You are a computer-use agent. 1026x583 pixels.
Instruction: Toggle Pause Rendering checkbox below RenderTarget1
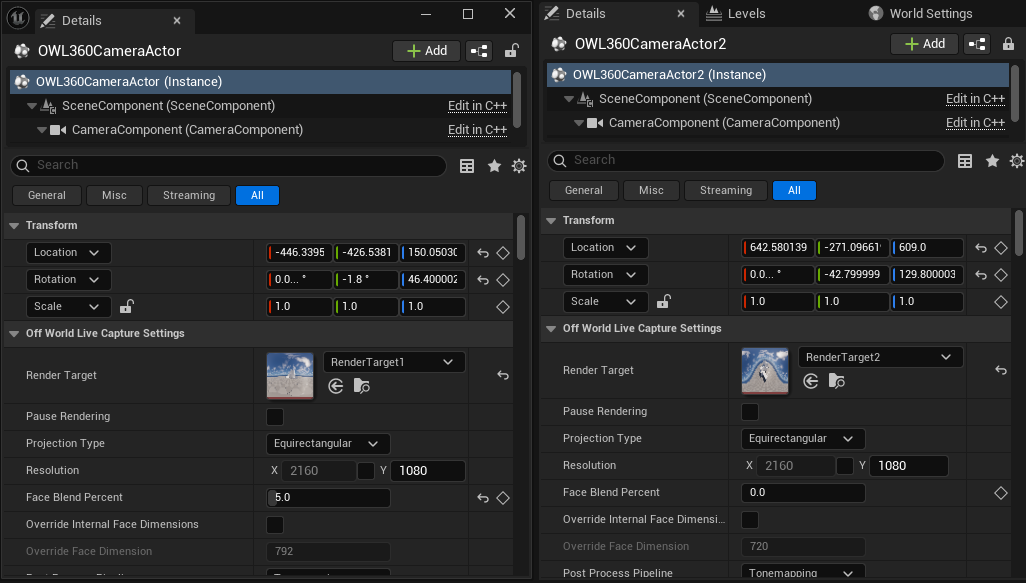click(275, 417)
